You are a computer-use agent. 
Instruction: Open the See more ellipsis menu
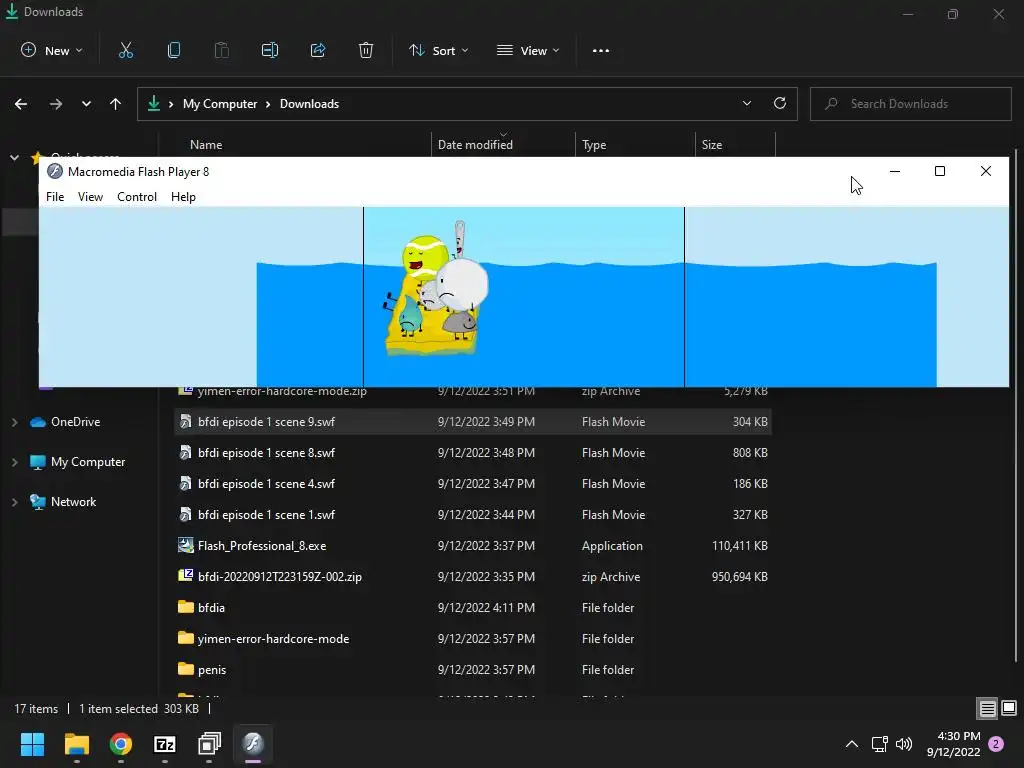coord(601,50)
